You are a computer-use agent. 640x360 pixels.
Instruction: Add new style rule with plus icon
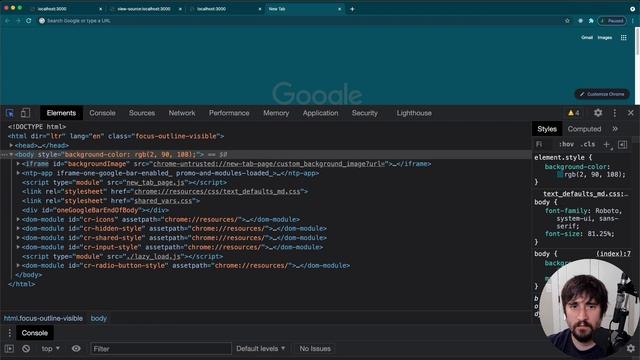(x=607, y=144)
